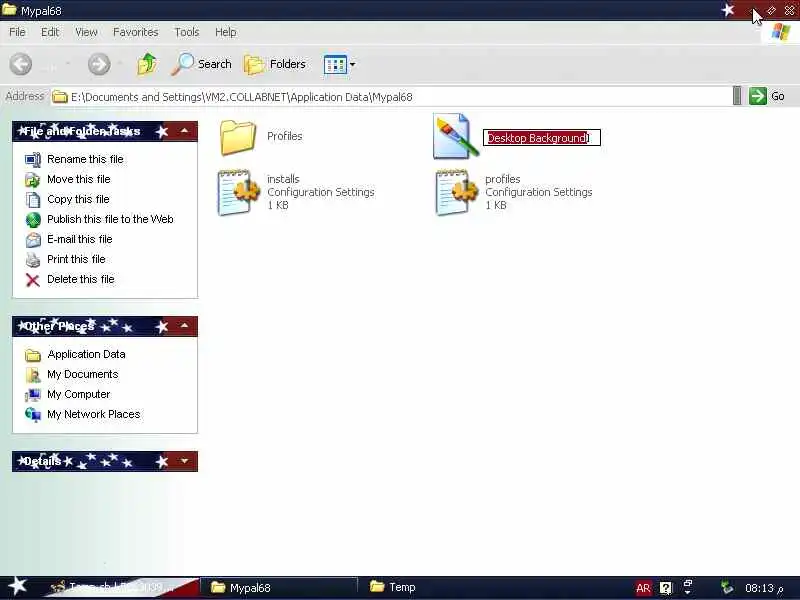Collapse the Other Places panel
The image size is (800, 600).
pos(184,326)
